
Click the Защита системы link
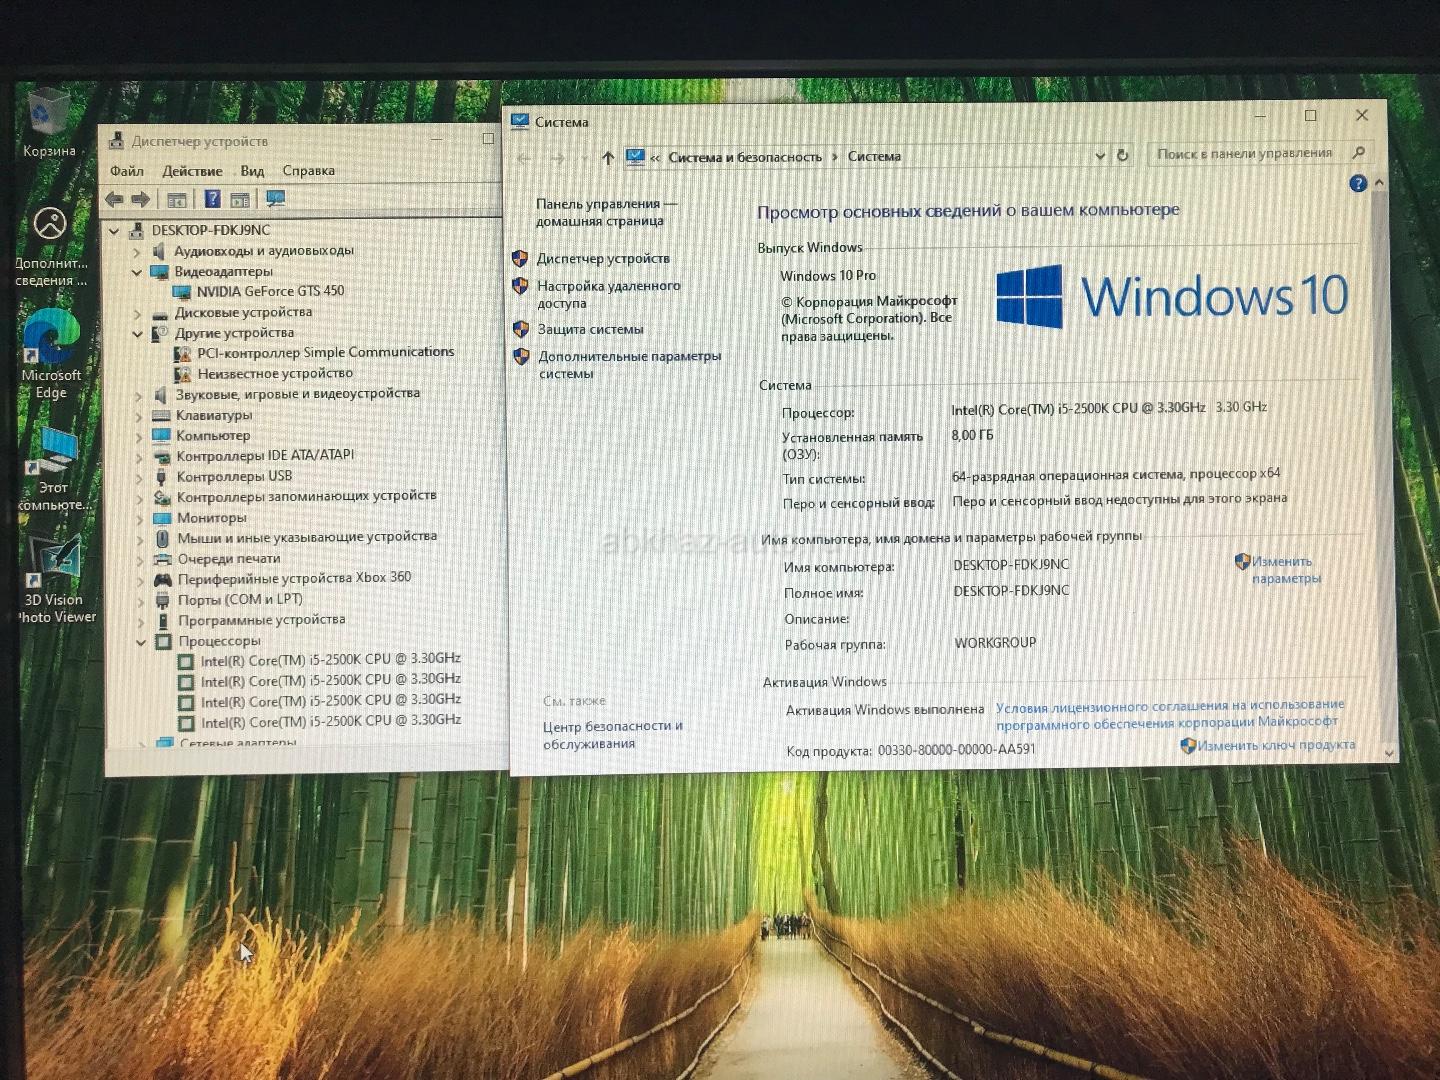point(590,329)
